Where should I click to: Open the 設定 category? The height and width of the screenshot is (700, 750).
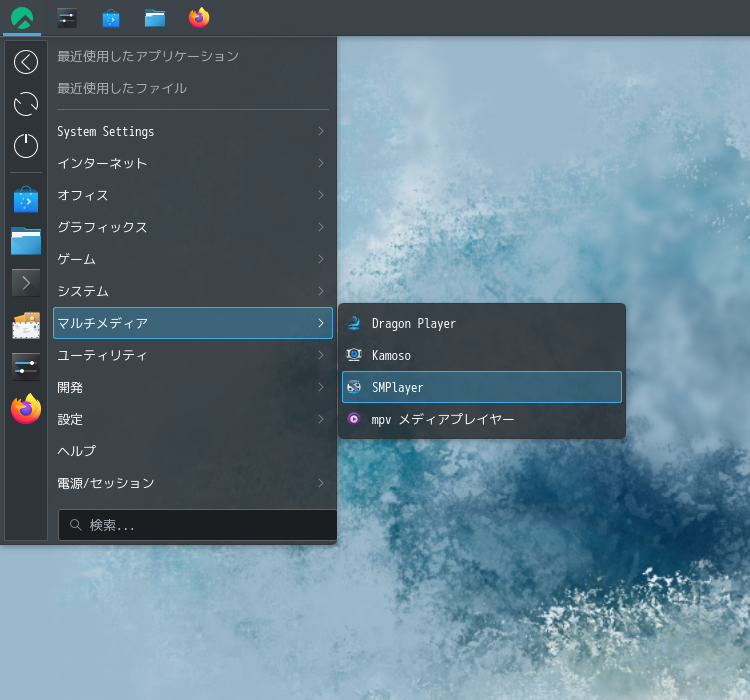point(192,419)
